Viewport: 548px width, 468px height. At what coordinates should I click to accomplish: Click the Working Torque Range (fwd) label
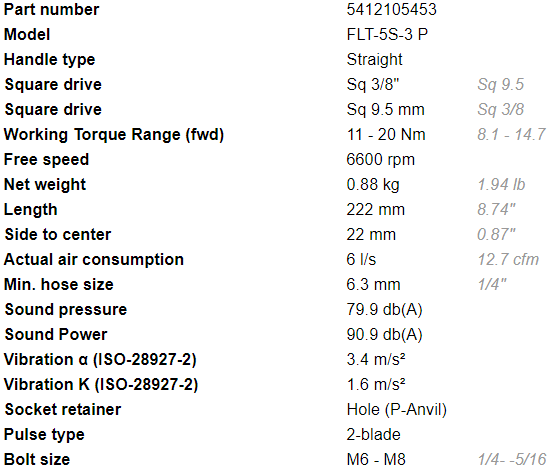114,135
